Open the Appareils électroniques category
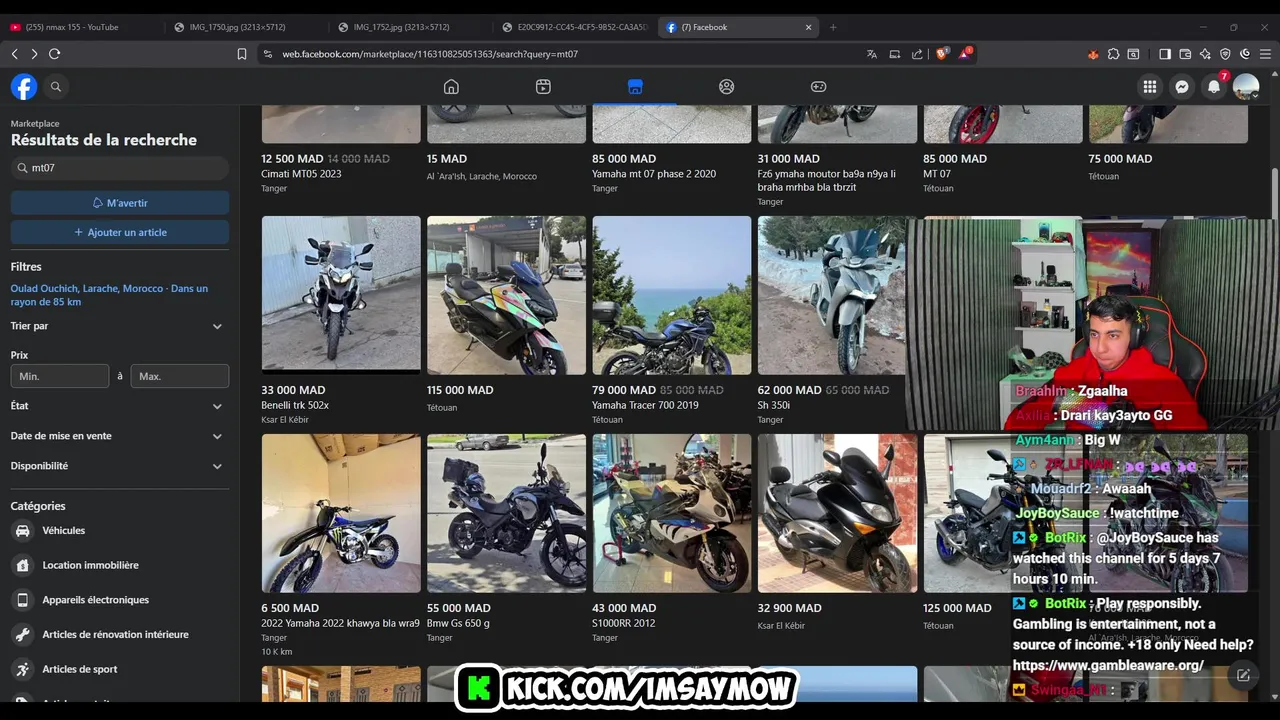The height and width of the screenshot is (720, 1280). click(120, 600)
